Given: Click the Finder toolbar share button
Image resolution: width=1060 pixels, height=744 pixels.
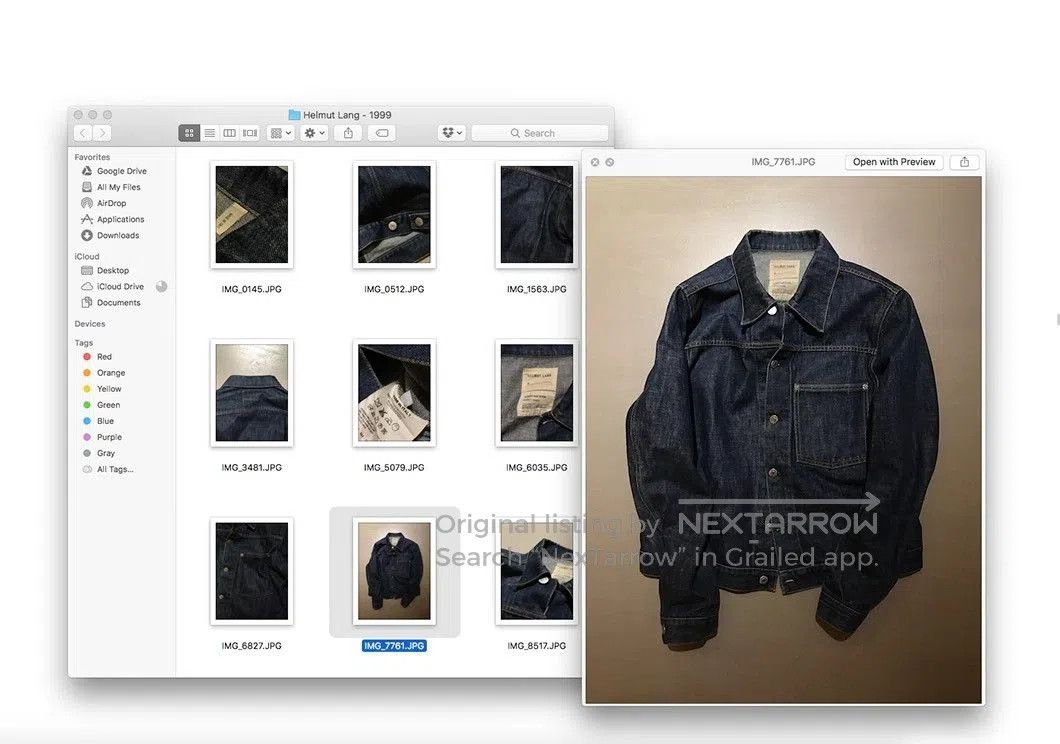Looking at the screenshot, I should [348, 133].
